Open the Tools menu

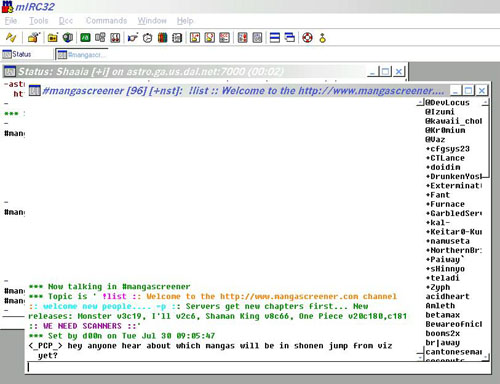[x=39, y=21]
